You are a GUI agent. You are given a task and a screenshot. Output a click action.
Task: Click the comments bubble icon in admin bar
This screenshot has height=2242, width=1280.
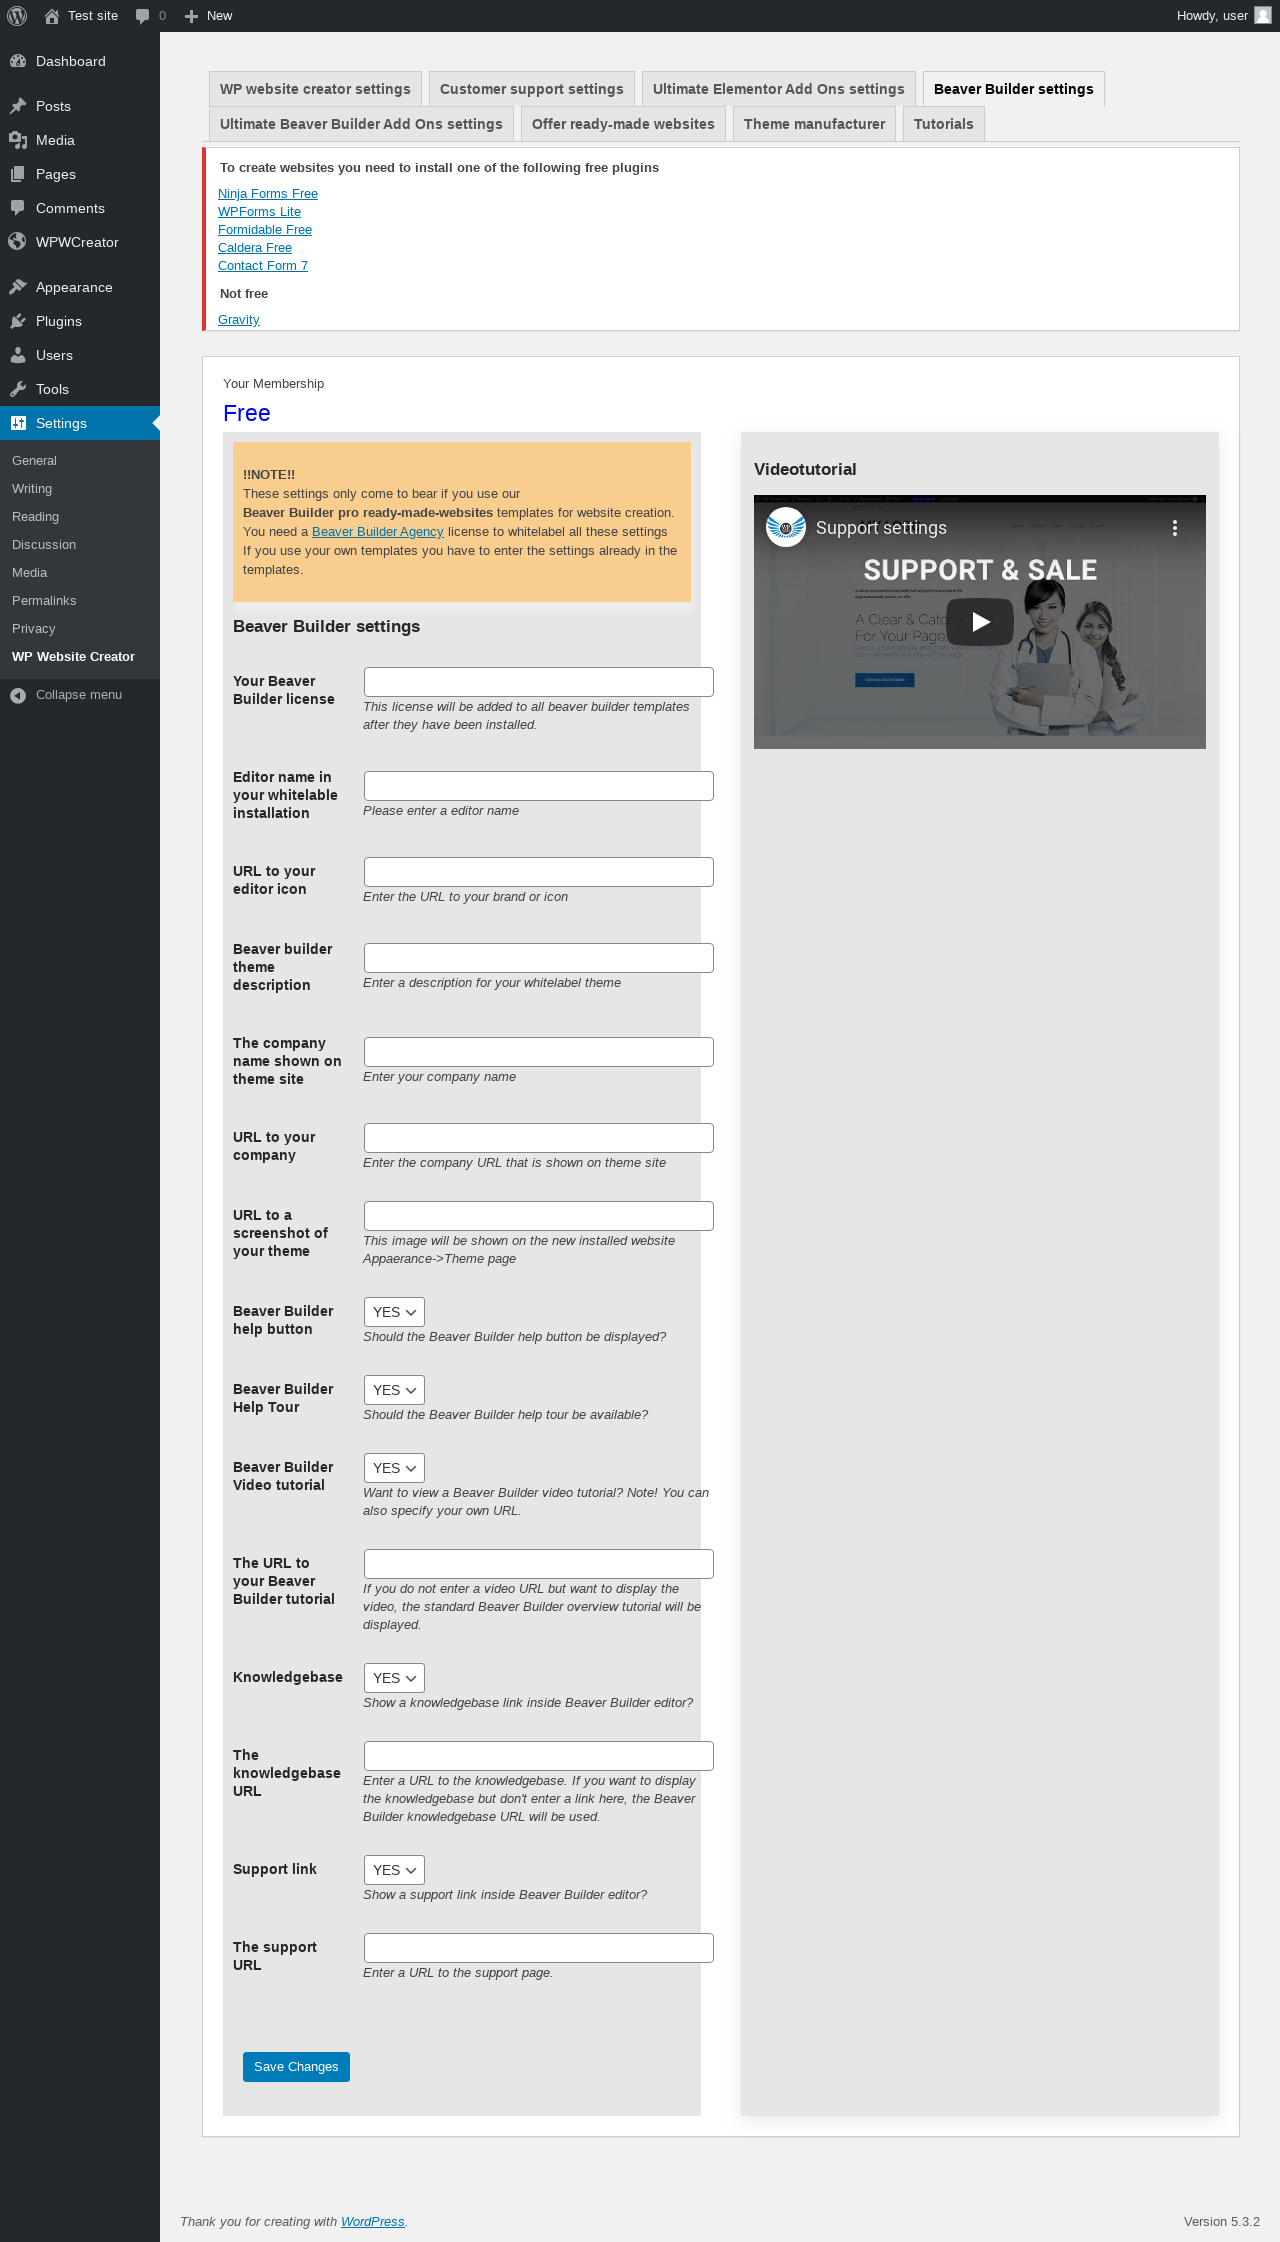(142, 16)
